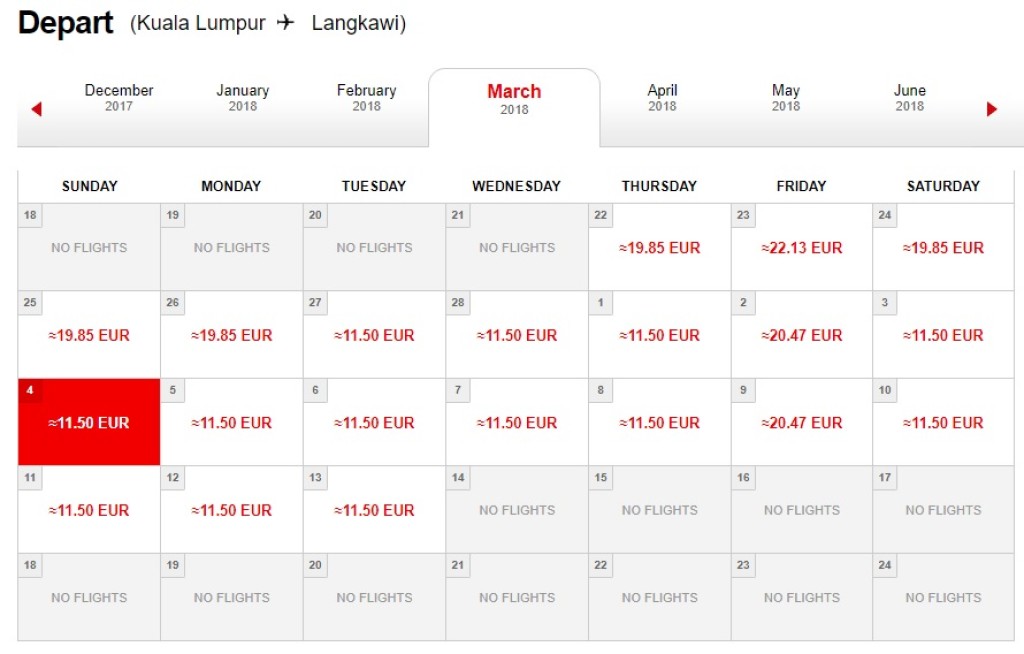The height and width of the screenshot is (654, 1024).
Task: Show fares for May 2018
Action: point(785,98)
